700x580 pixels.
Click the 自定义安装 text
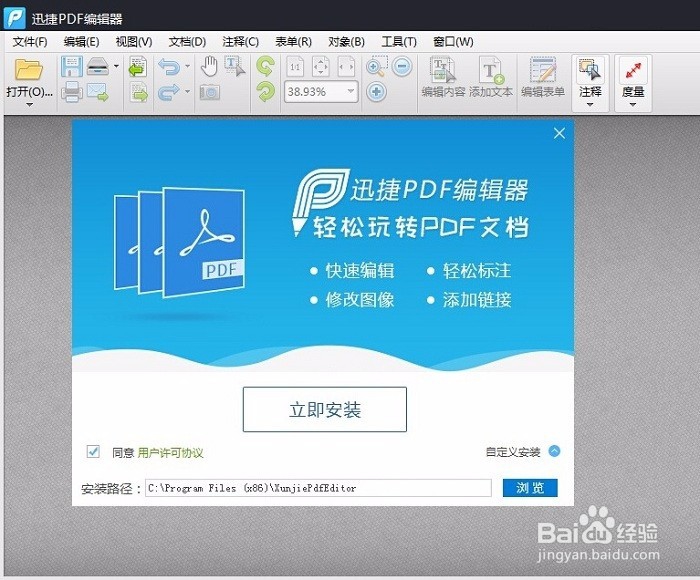click(513, 452)
